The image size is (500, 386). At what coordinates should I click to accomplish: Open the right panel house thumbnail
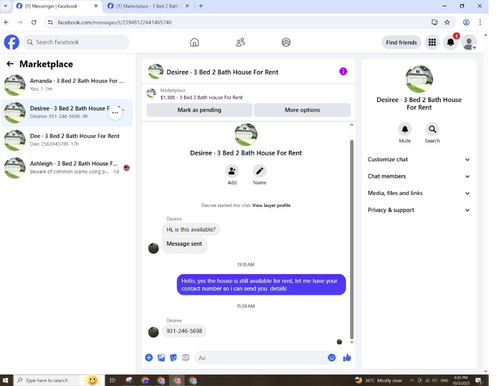[x=419, y=79]
